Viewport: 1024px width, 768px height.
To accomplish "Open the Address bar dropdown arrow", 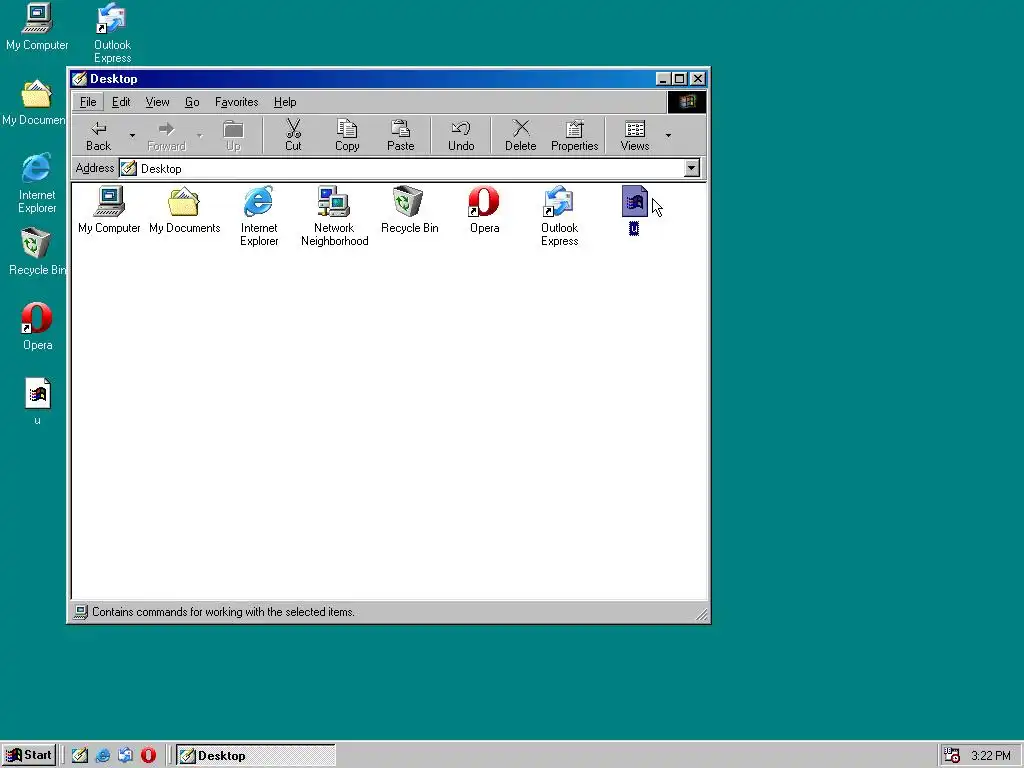I will [x=692, y=168].
